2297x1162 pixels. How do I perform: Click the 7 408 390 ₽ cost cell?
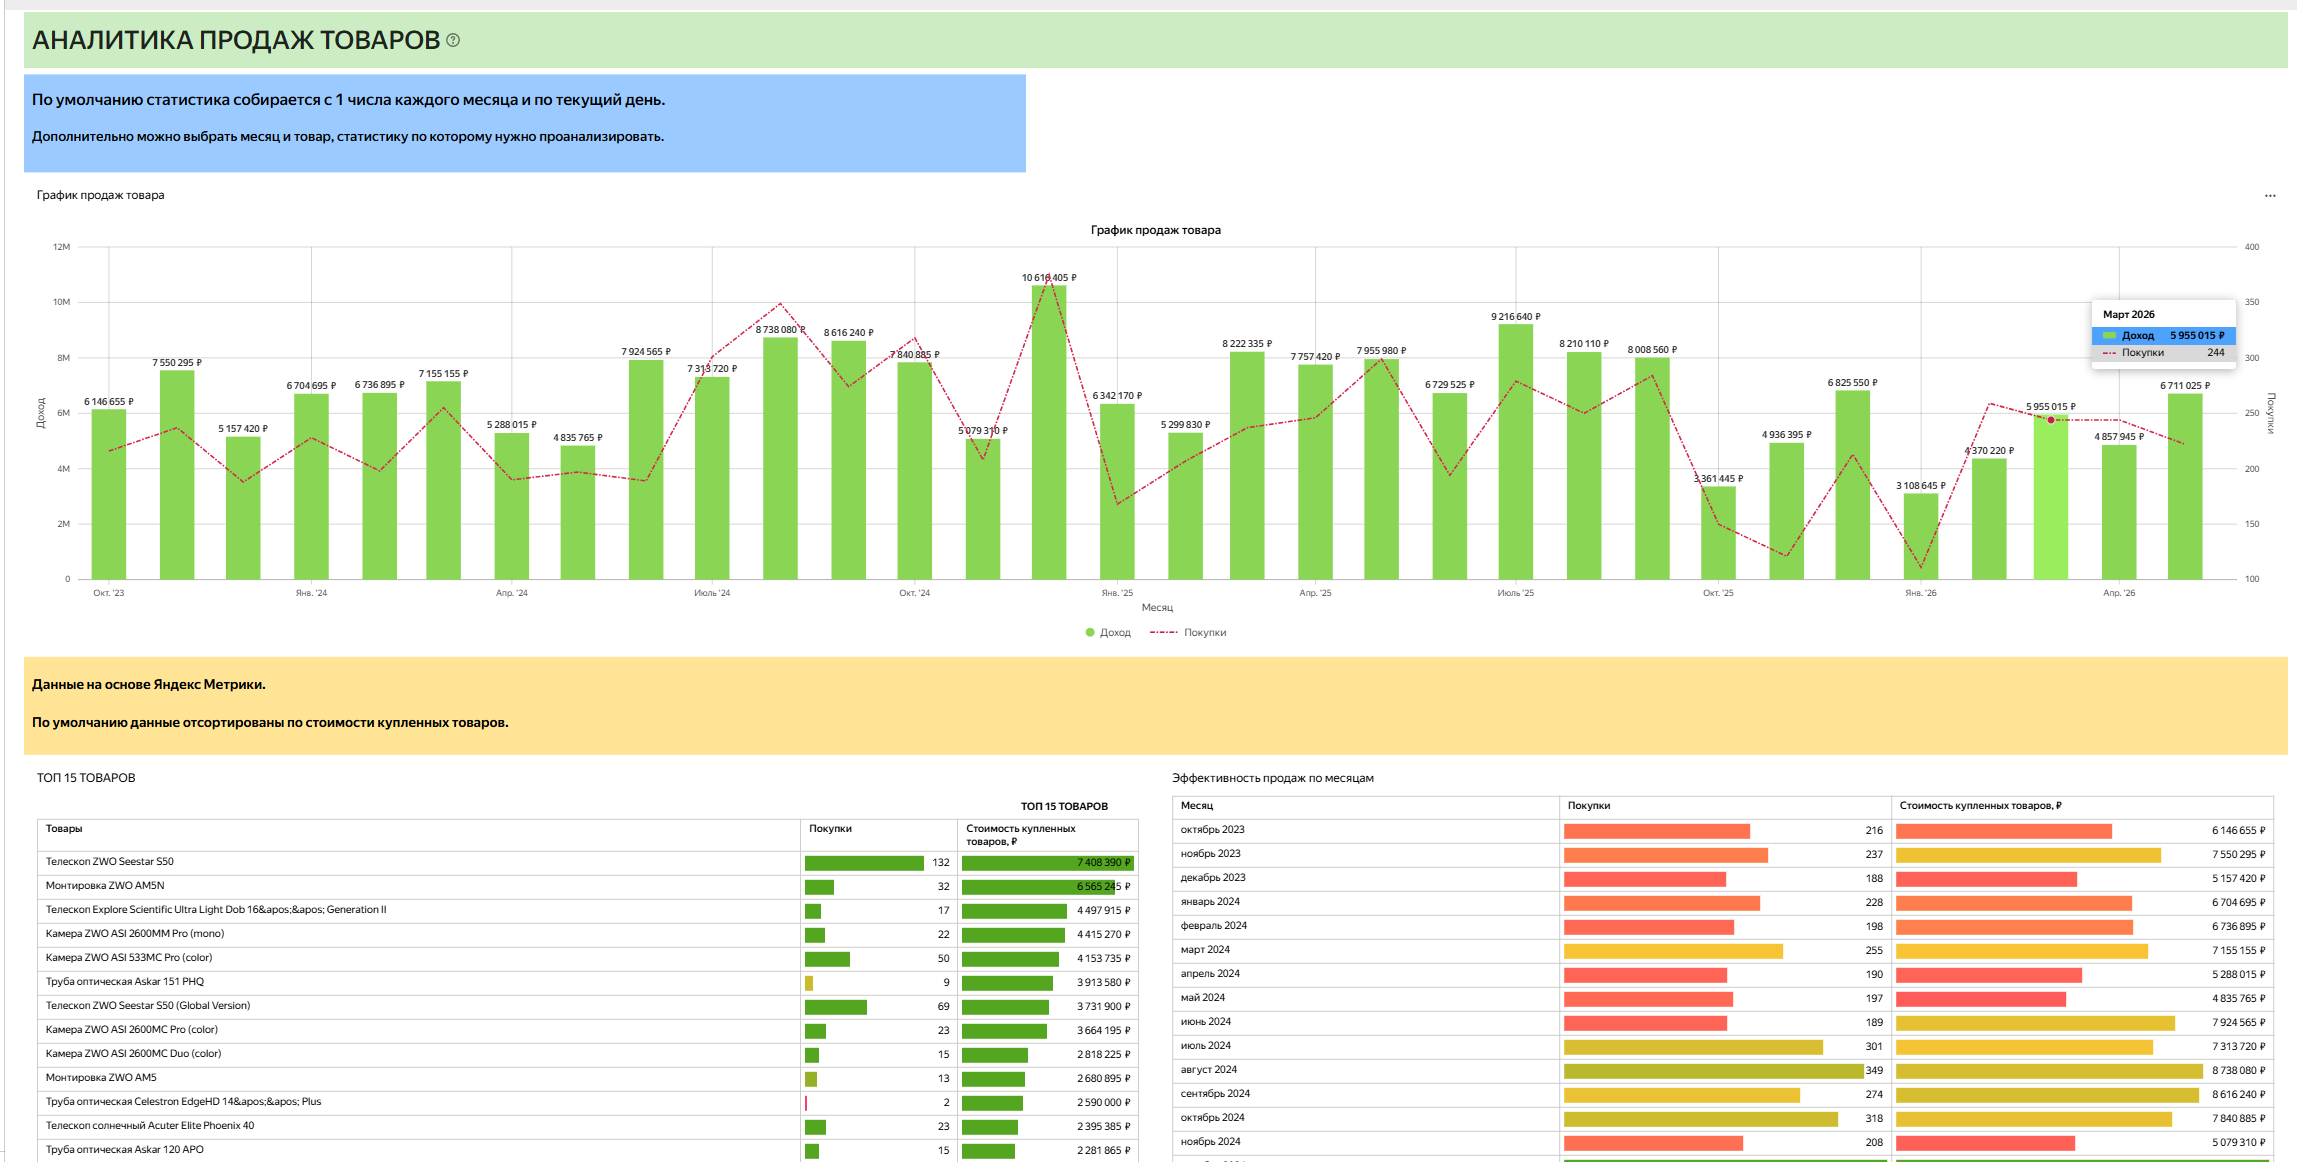[x=1048, y=863]
